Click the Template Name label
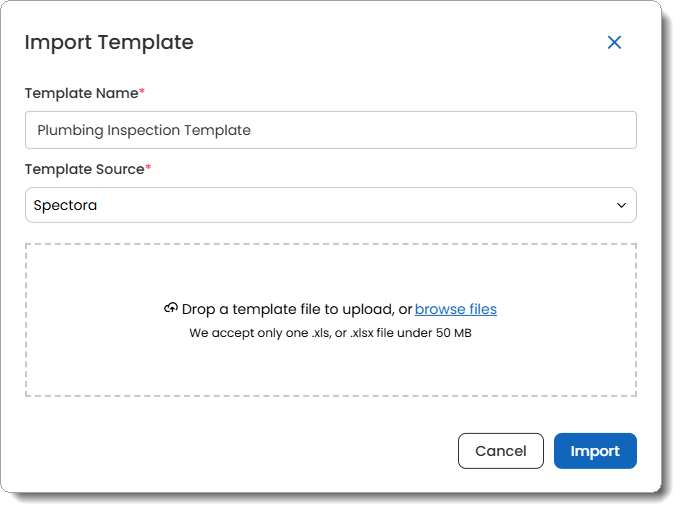The image size is (682, 513). coord(81,93)
